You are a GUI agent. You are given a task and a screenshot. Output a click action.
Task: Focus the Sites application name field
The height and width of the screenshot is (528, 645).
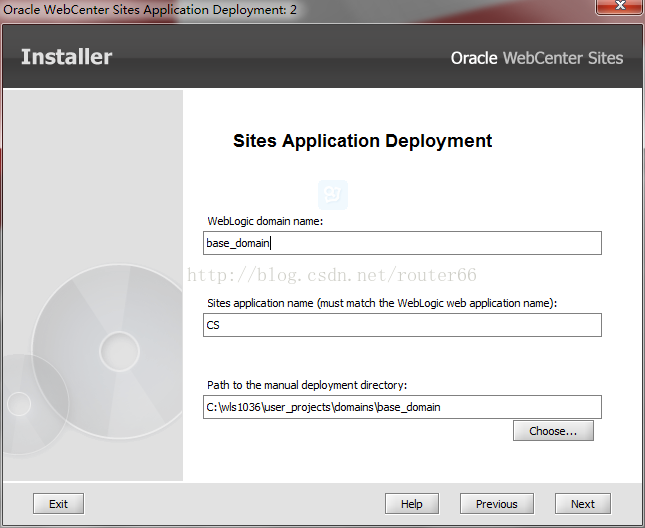[402, 325]
